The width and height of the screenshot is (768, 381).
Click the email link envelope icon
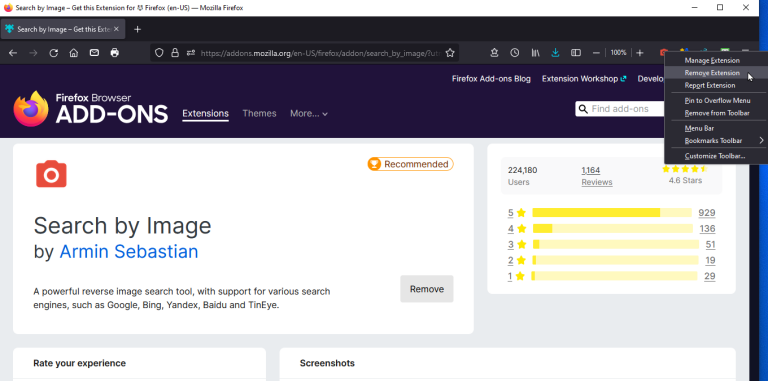[x=95, y=53]
